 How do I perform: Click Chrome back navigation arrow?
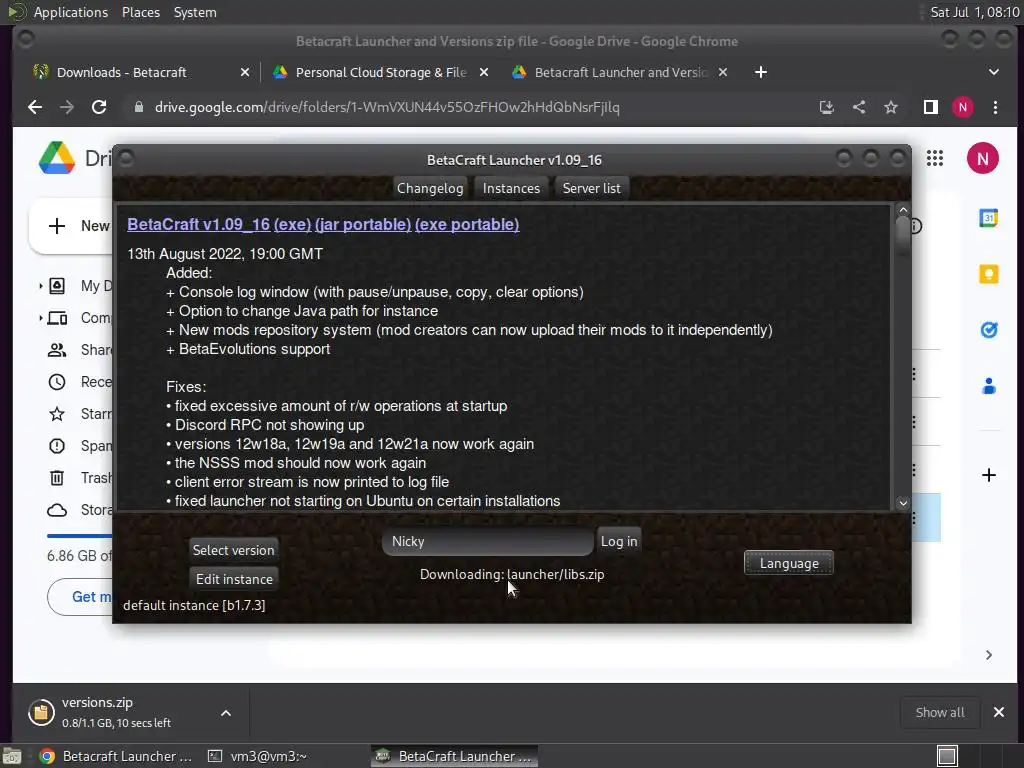(35, 107)
